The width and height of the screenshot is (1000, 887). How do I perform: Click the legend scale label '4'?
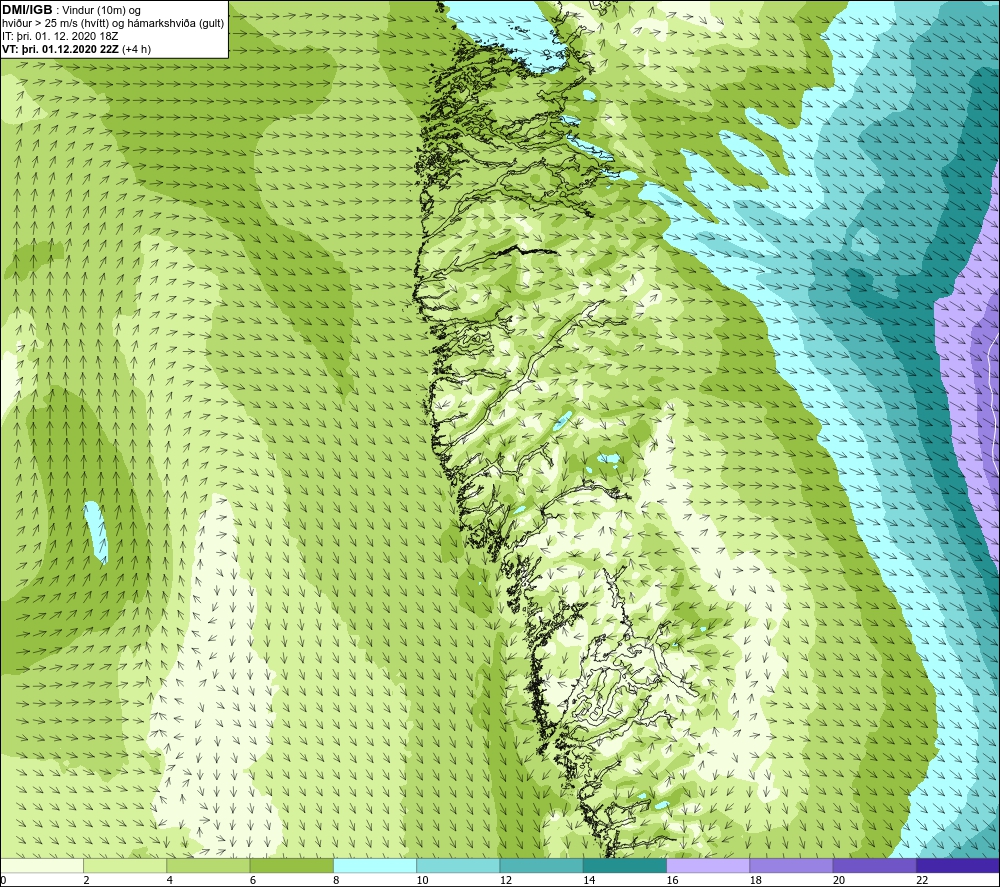tap(170, 880)
